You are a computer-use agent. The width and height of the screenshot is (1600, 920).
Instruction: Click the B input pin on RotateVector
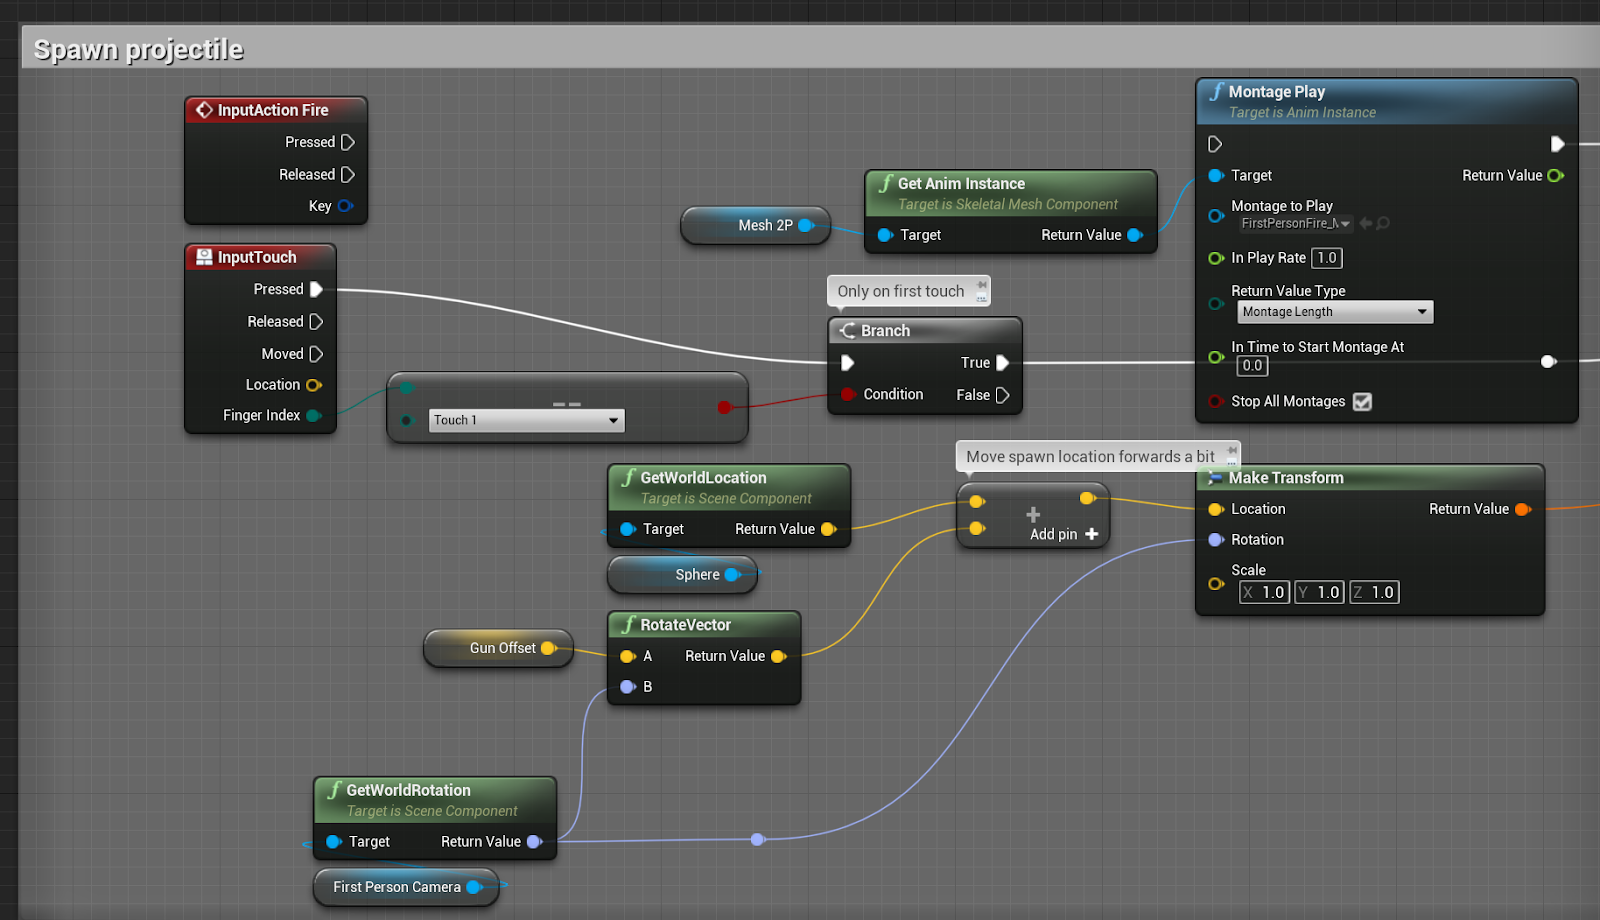pos(628,687)
